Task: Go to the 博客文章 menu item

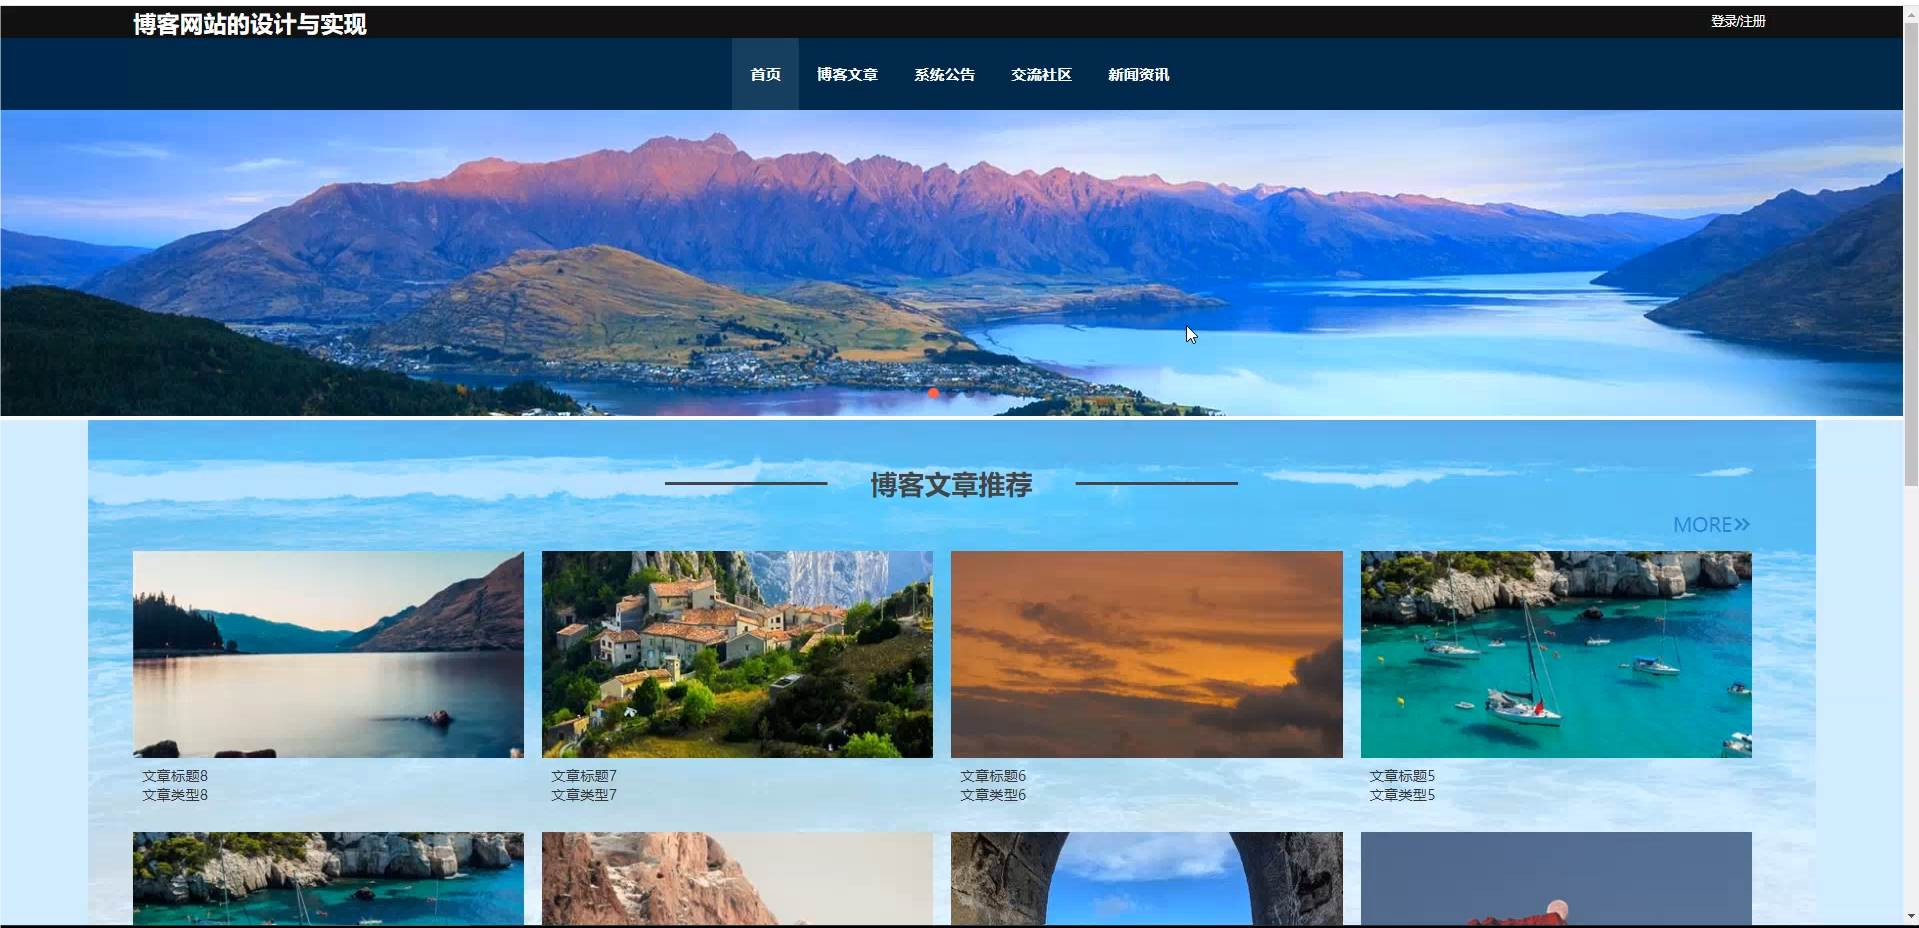Action: point(847,74)
